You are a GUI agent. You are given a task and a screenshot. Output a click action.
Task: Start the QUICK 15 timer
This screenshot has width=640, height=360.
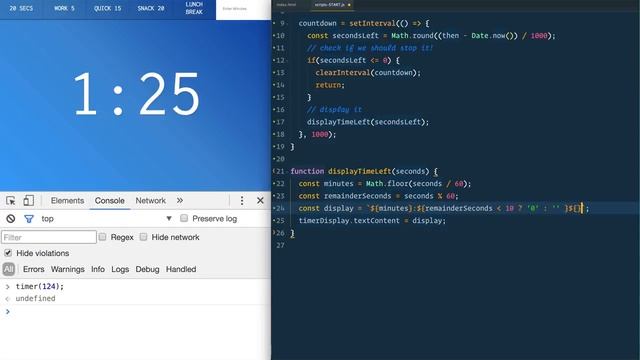(108, 8)
